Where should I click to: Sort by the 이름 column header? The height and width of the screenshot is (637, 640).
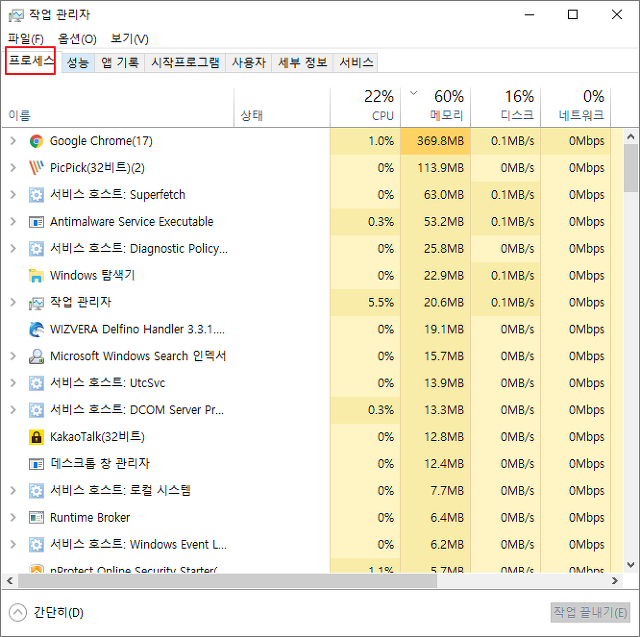[x=118, y=107]
